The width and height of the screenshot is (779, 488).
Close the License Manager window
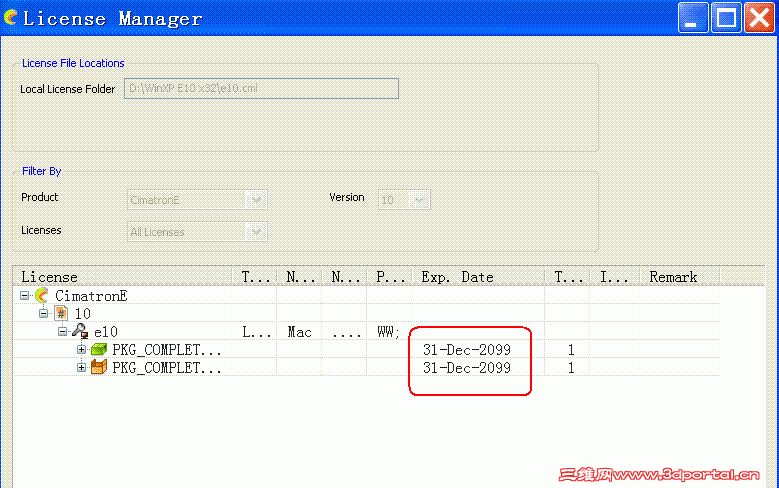pyautogui.click(x=759, y=17)
